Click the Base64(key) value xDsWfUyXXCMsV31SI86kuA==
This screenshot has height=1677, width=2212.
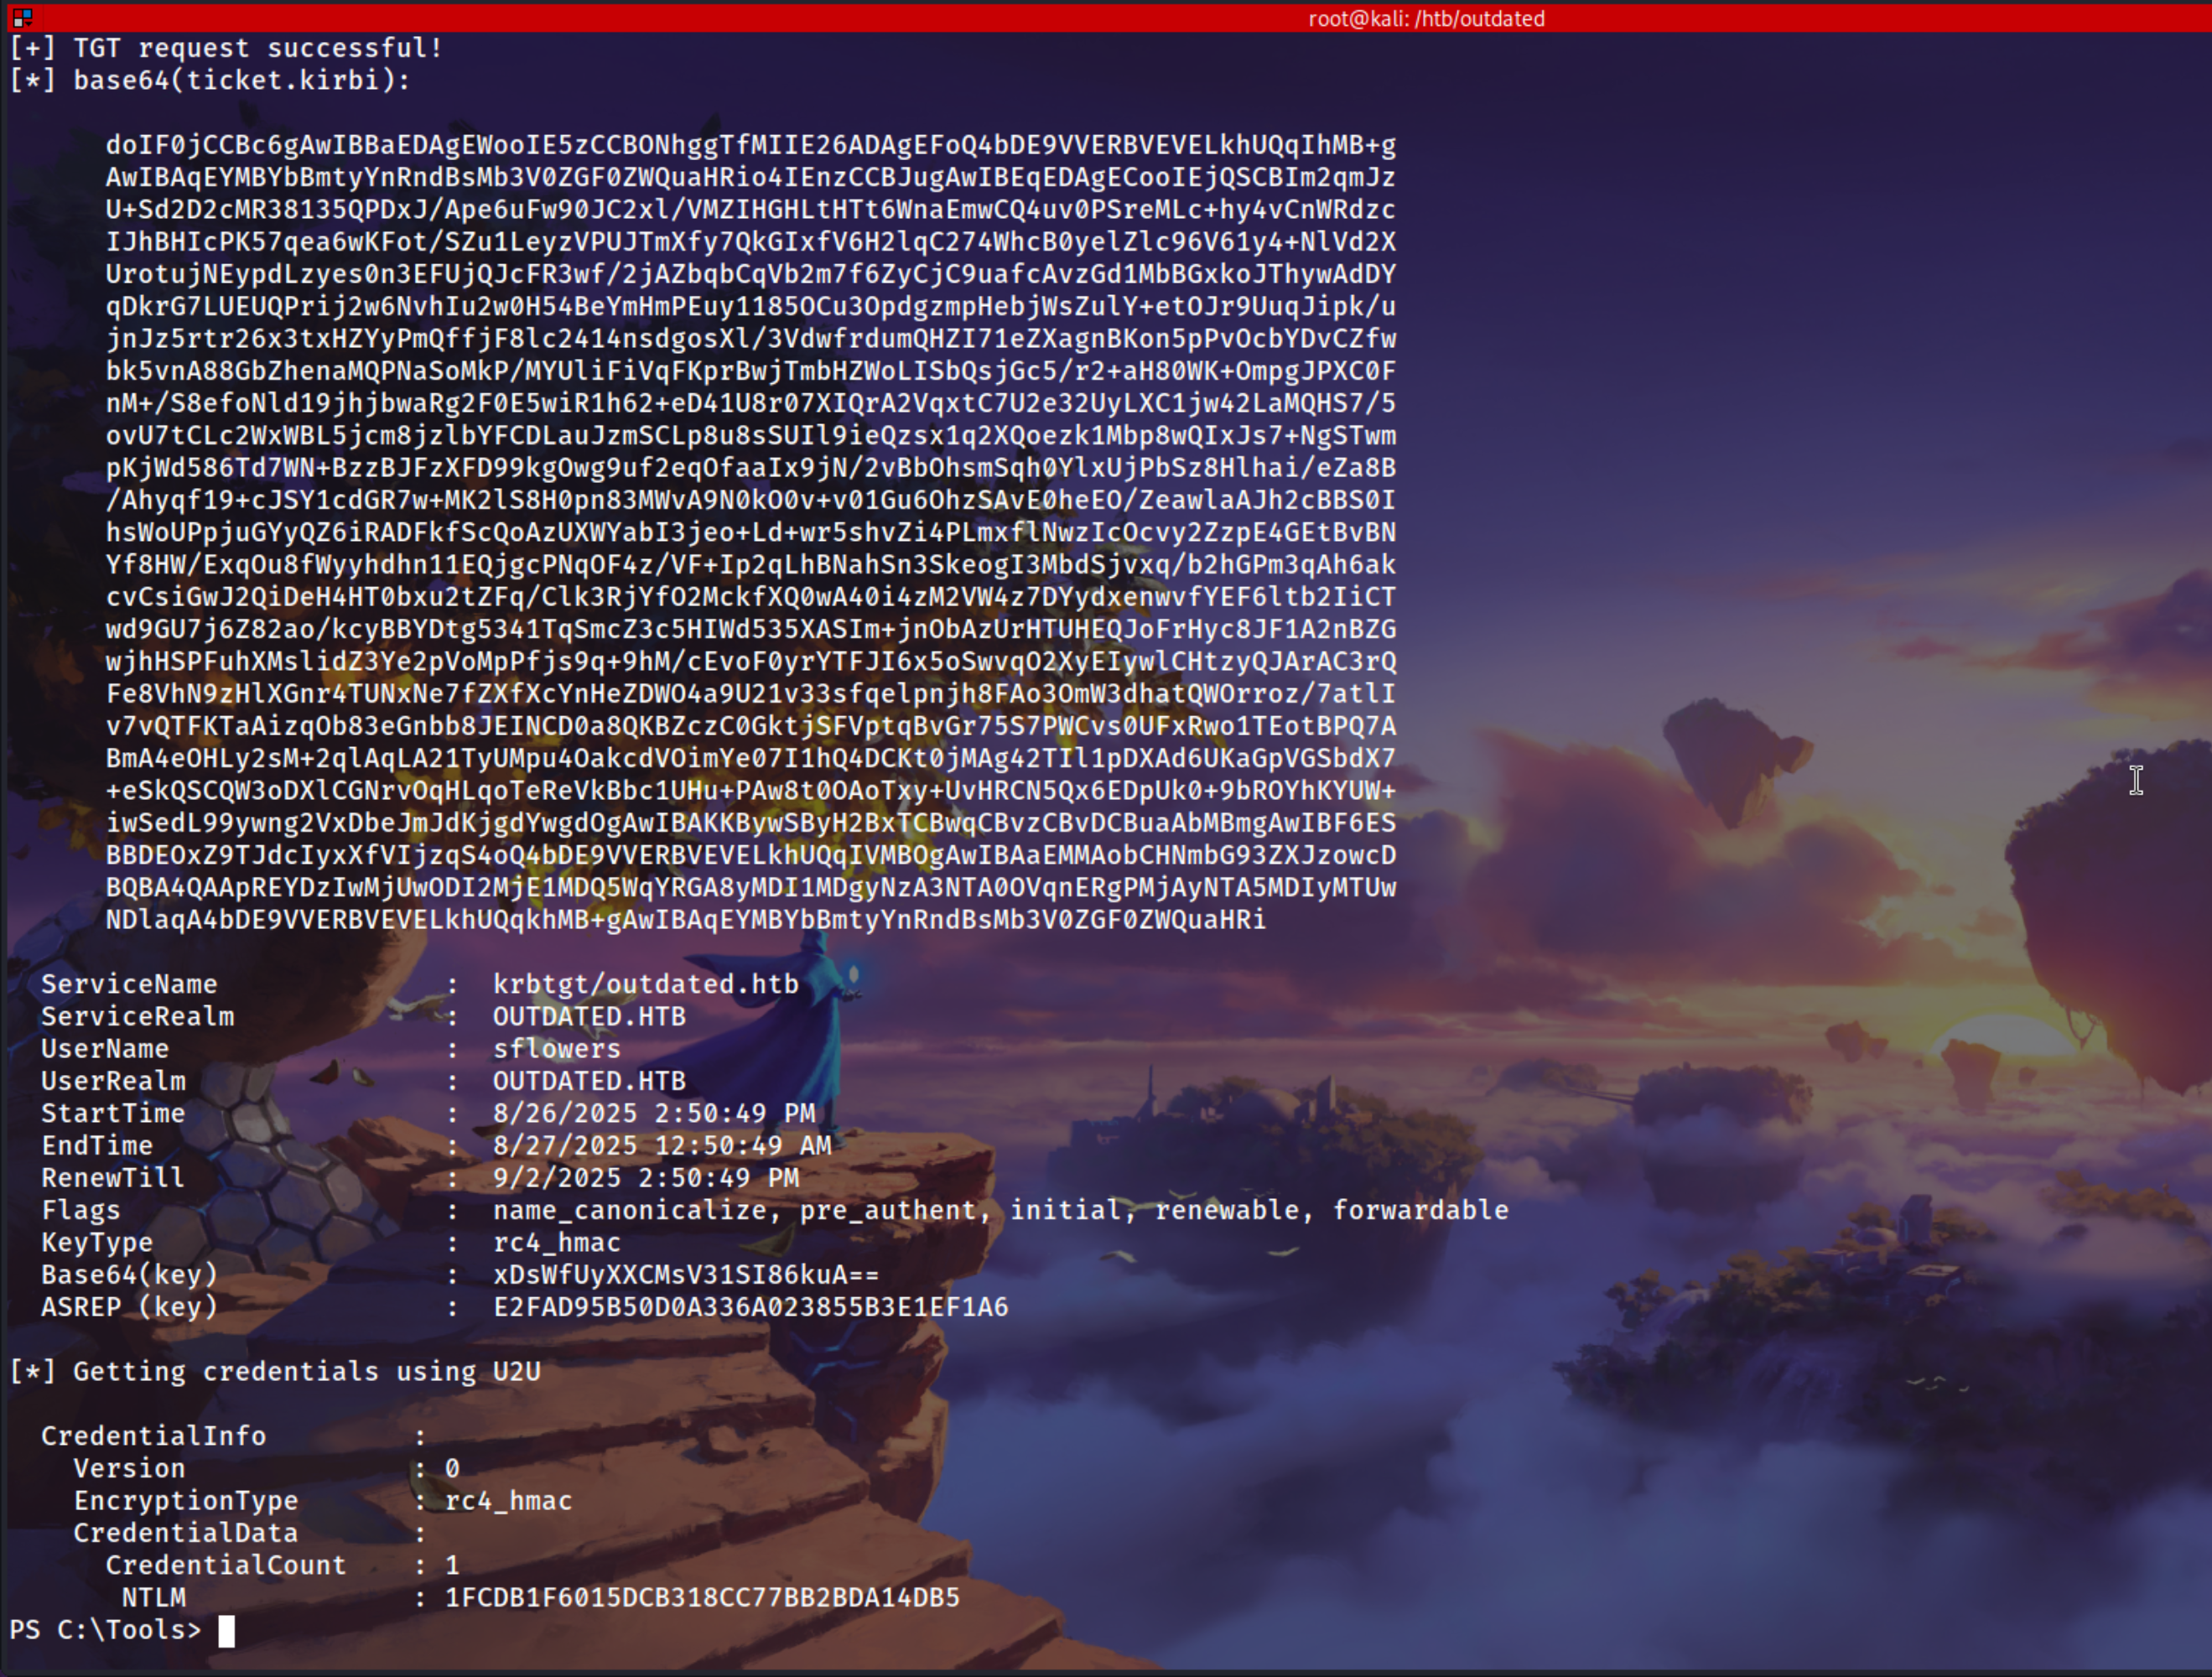click(x=685, y=1275)
